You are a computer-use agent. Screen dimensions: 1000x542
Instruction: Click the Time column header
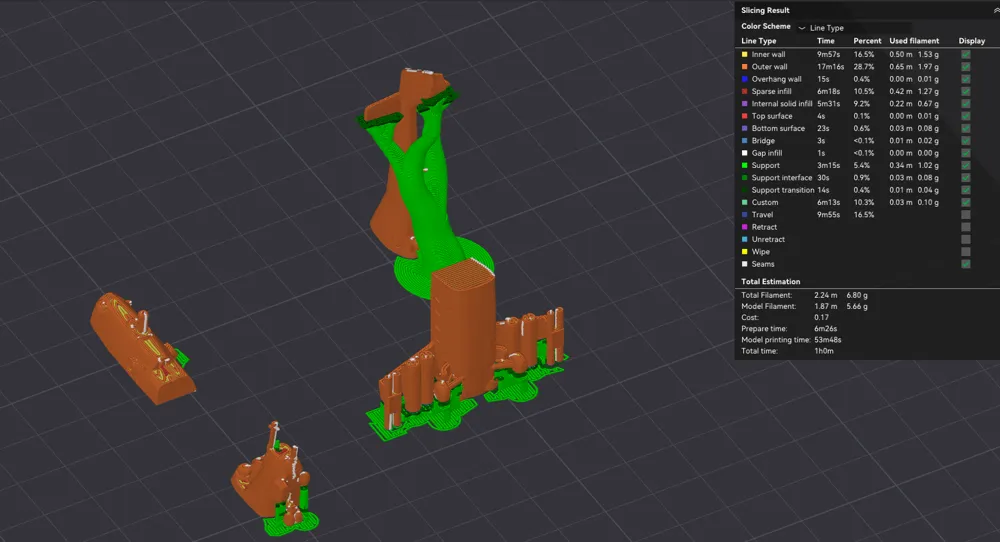pos(825,41)
